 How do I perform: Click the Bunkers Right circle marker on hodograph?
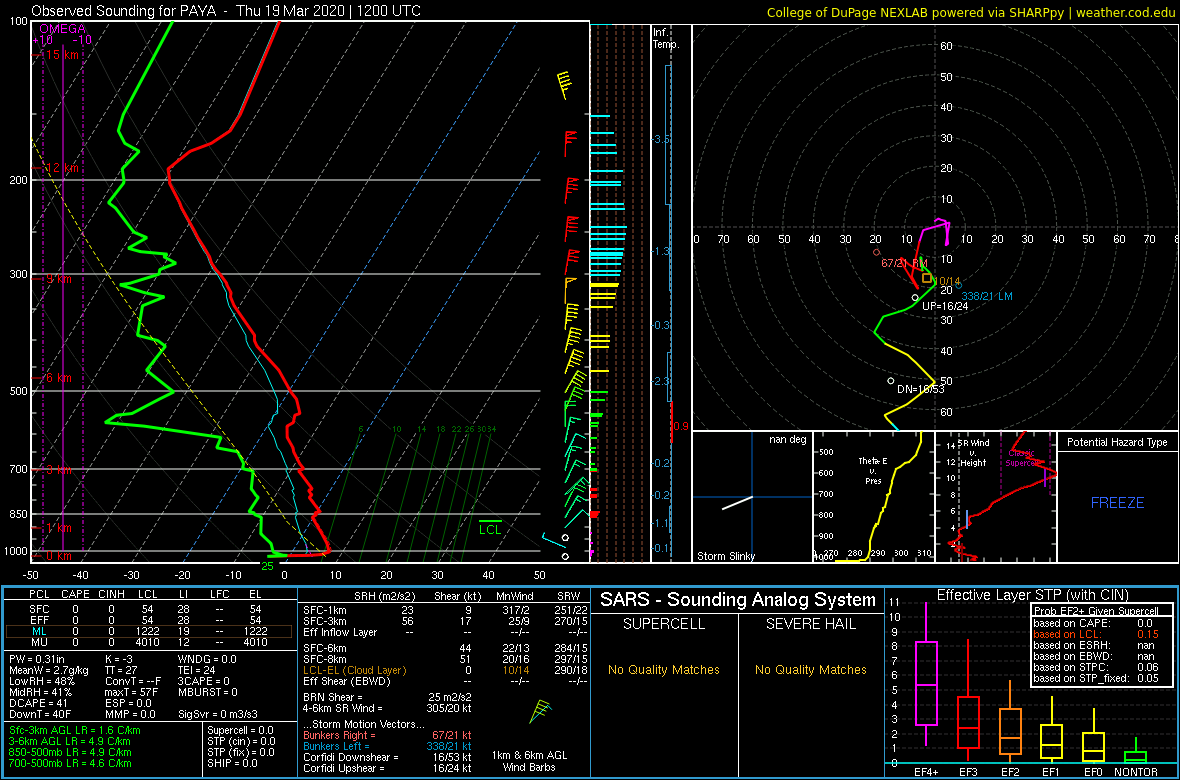point(876,252)
